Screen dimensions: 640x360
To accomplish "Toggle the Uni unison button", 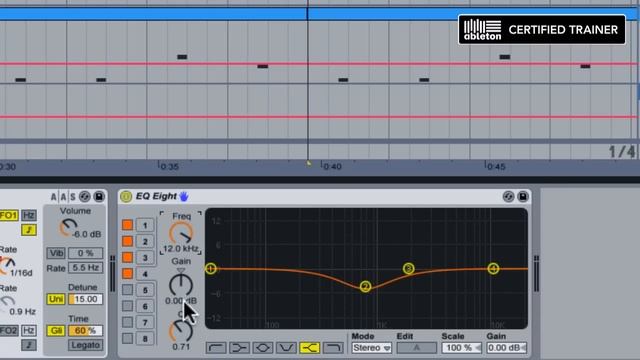I will point(56,299).
